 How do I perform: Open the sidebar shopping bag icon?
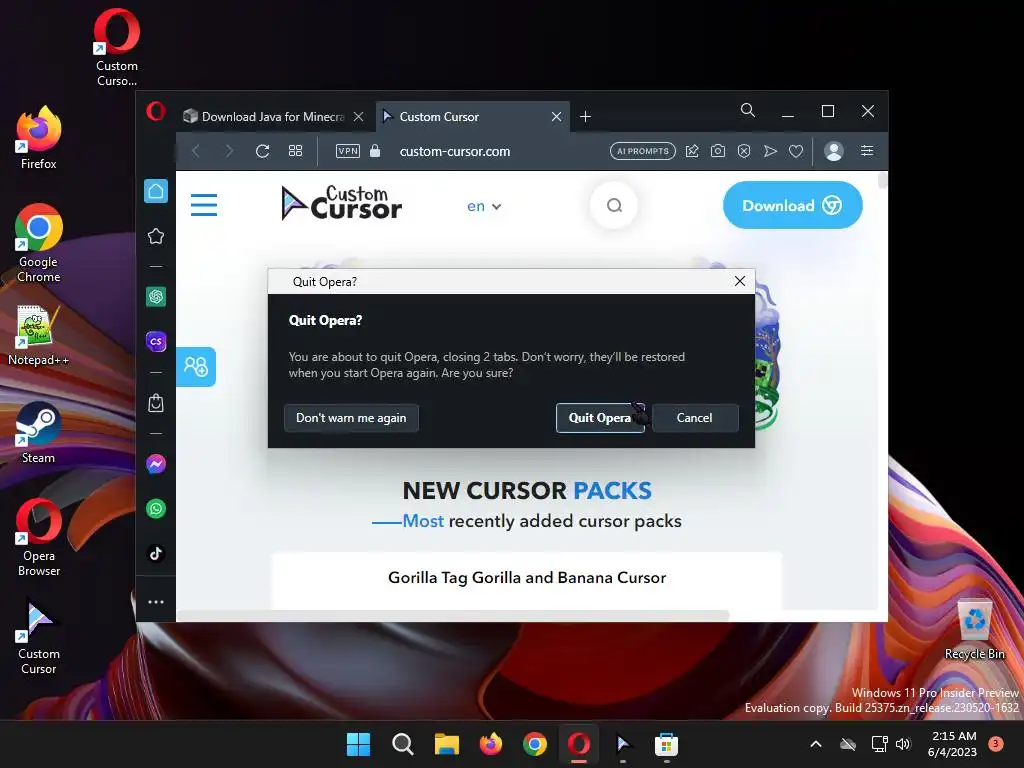[x=156, y=403]
